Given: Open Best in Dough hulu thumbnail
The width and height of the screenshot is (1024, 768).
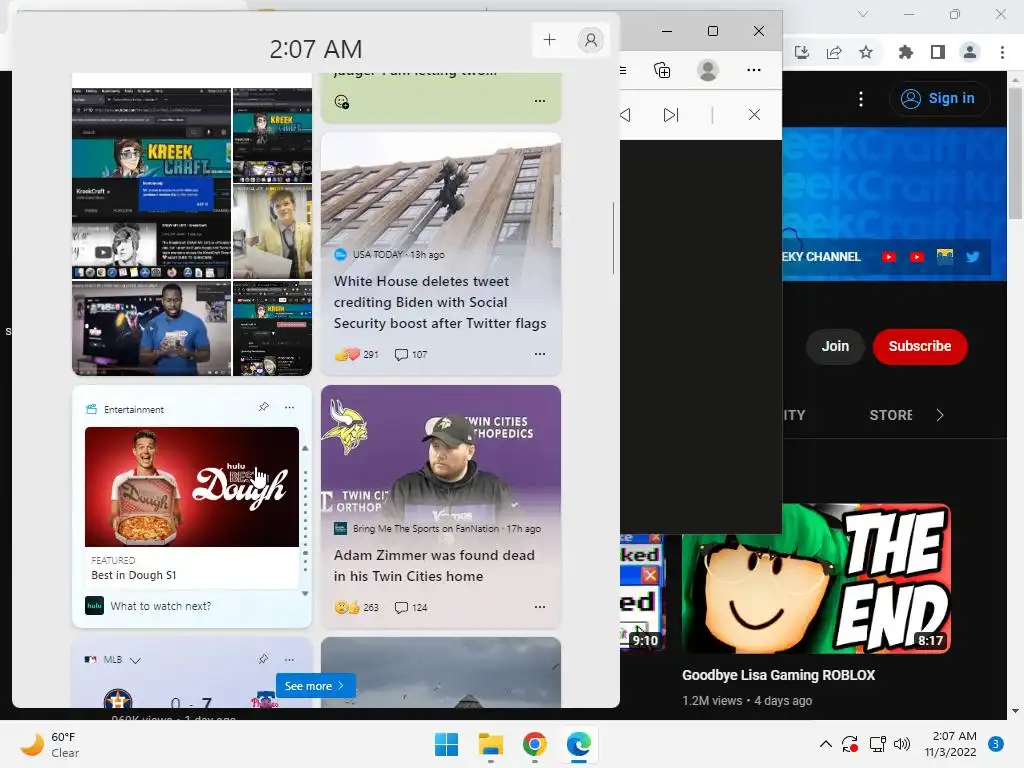Looking at the screenshot, I should tap(192, 487).
